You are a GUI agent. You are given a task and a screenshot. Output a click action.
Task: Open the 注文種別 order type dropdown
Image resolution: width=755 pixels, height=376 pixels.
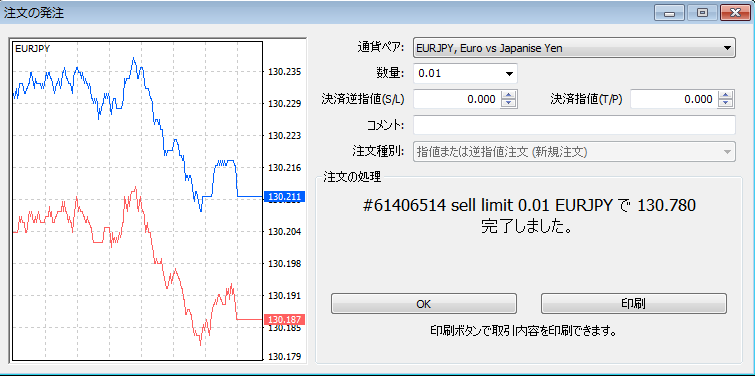pyautogui.click(x=574, y=152)
